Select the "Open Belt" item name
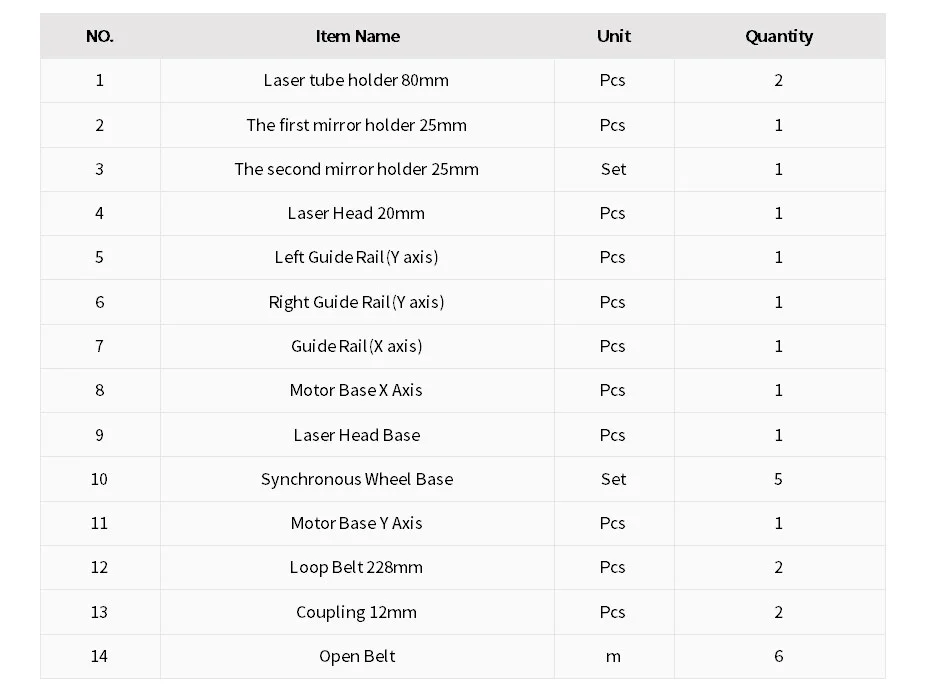The width and height of the screenshot is (930, 697). pyautogui.click(x=356, y=656)
